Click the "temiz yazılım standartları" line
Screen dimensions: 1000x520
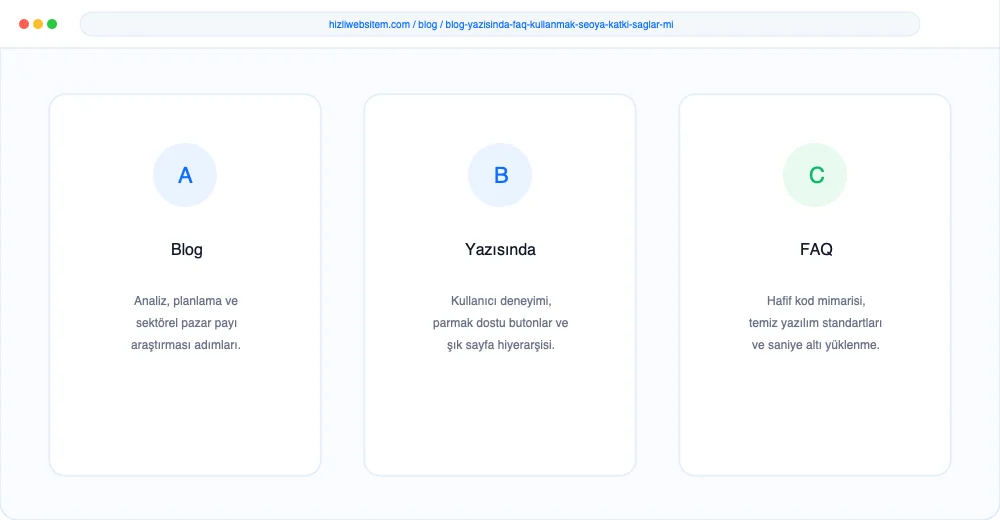click(x=815, y=323)
